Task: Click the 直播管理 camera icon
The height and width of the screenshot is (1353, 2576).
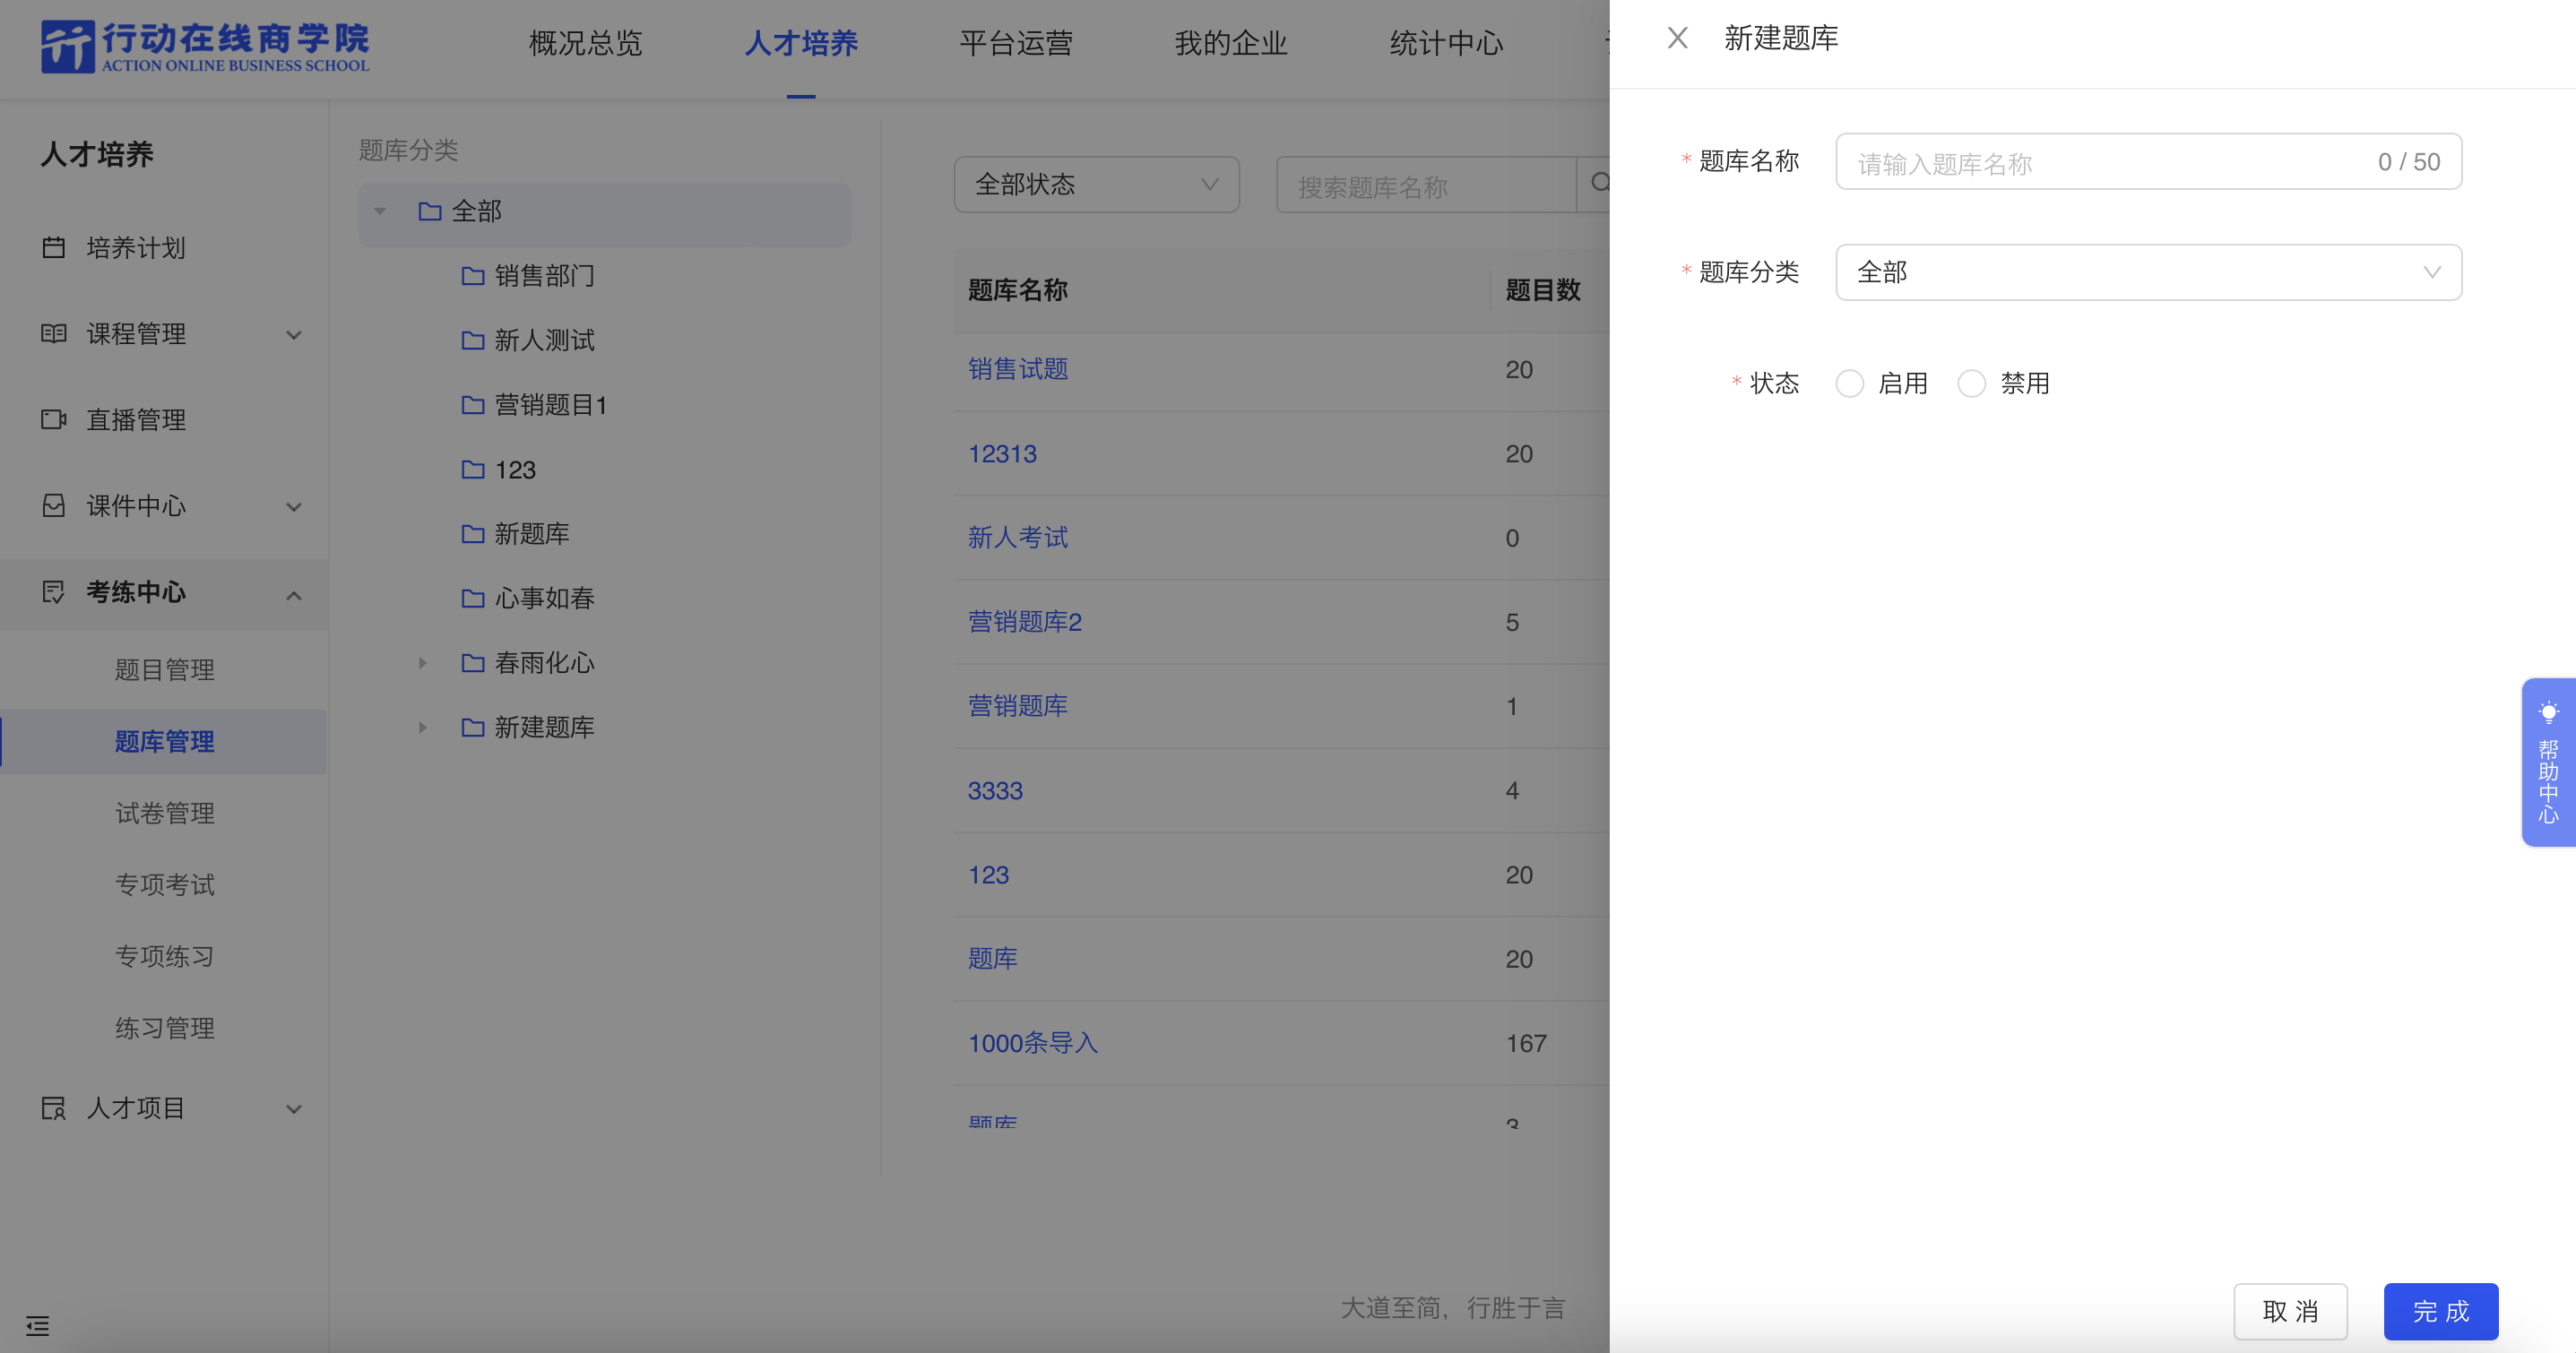Action: click(x=54, y=419)
